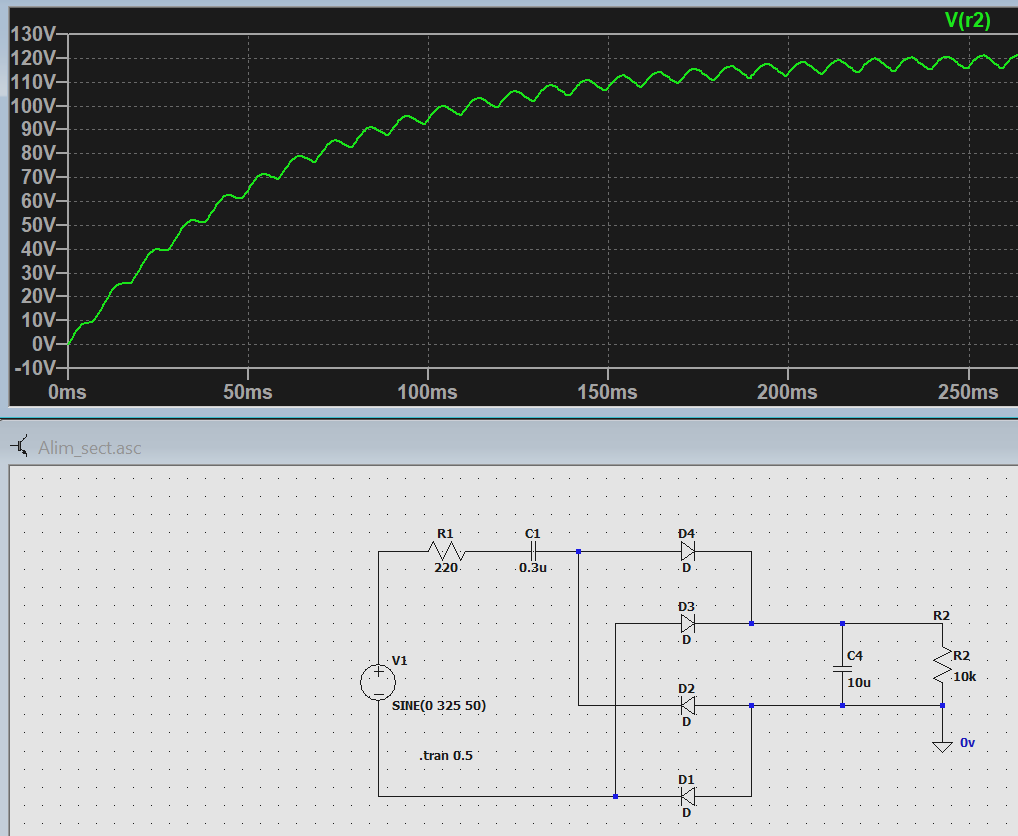The image size is (1018, 836).
Task: Click the 0.3u value of C1
Action: (533, 568)
